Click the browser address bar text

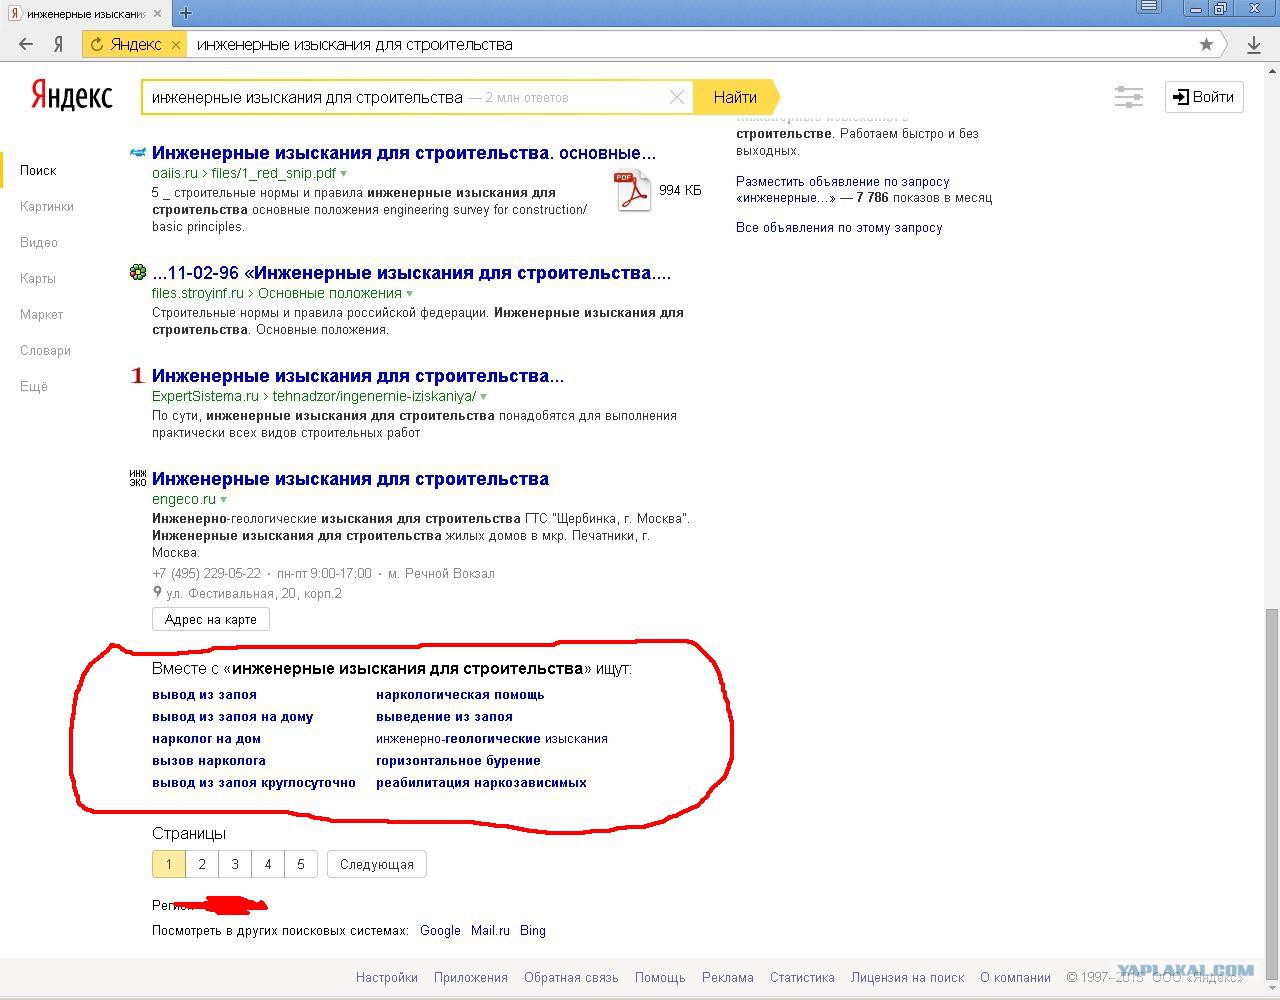click(355, 44)
